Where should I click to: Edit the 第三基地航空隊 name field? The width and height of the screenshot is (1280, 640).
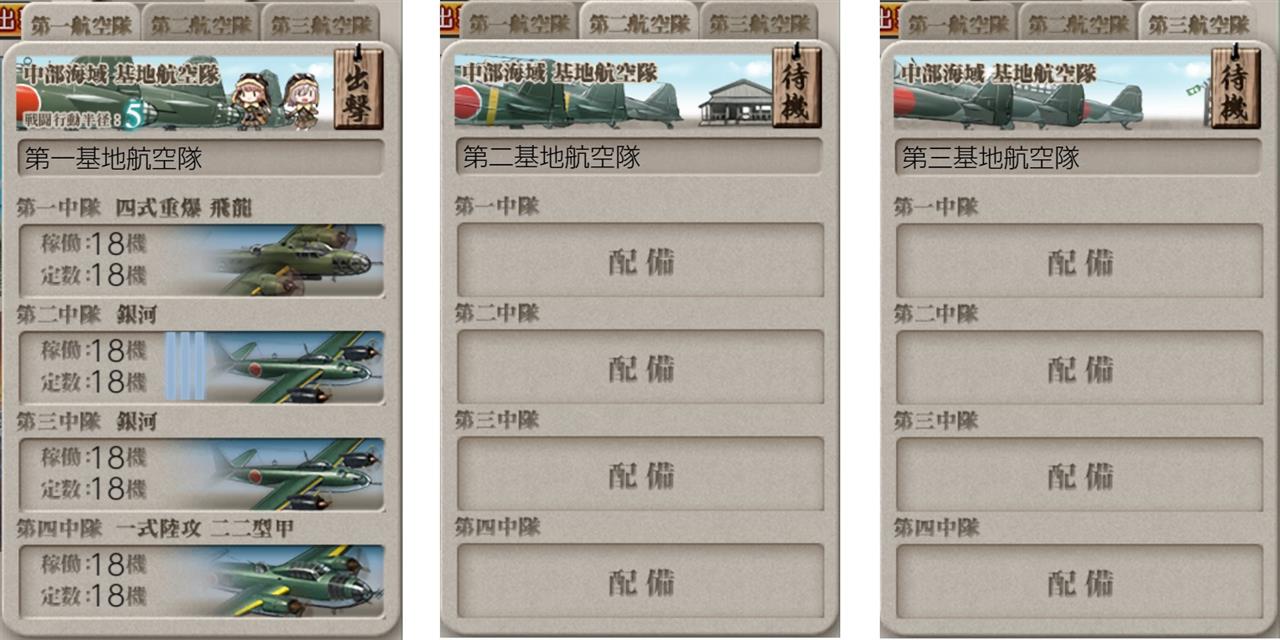point(1078,157)
